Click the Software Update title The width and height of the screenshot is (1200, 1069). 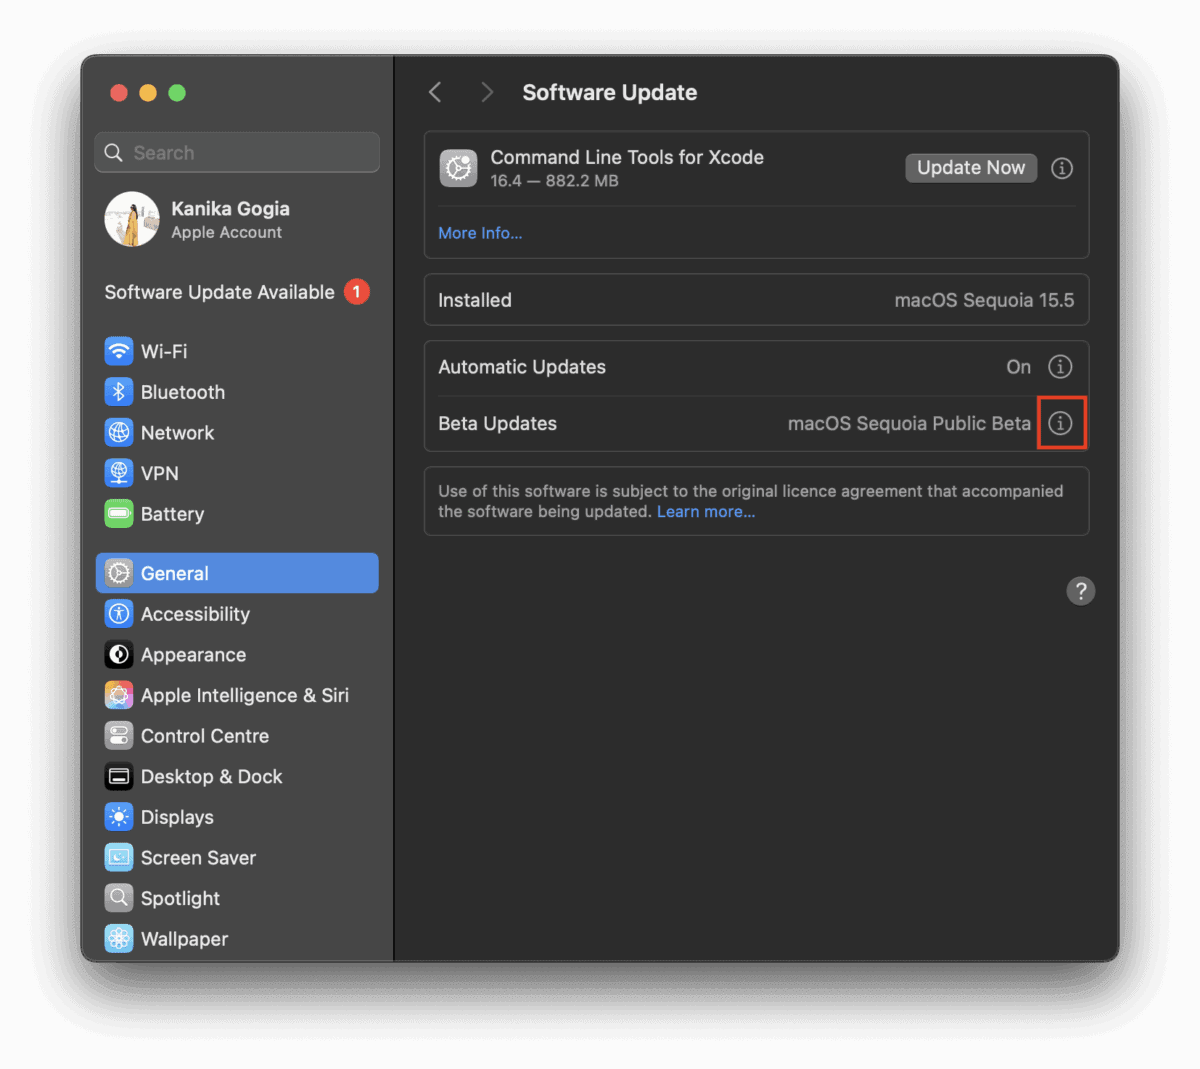tap(610, 92)
